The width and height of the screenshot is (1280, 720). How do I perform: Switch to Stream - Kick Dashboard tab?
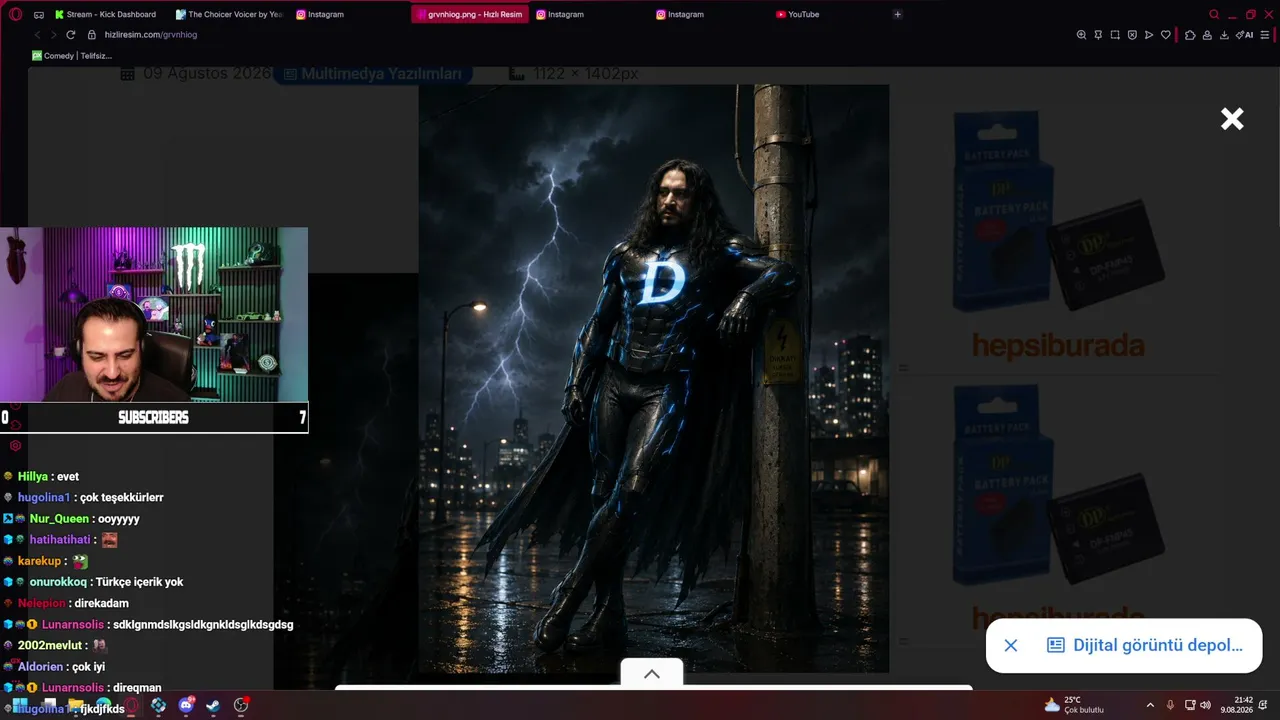click(105, 15)
